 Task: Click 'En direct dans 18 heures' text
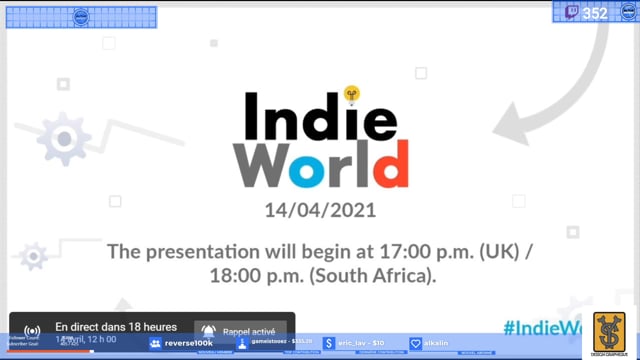[116, 327]
